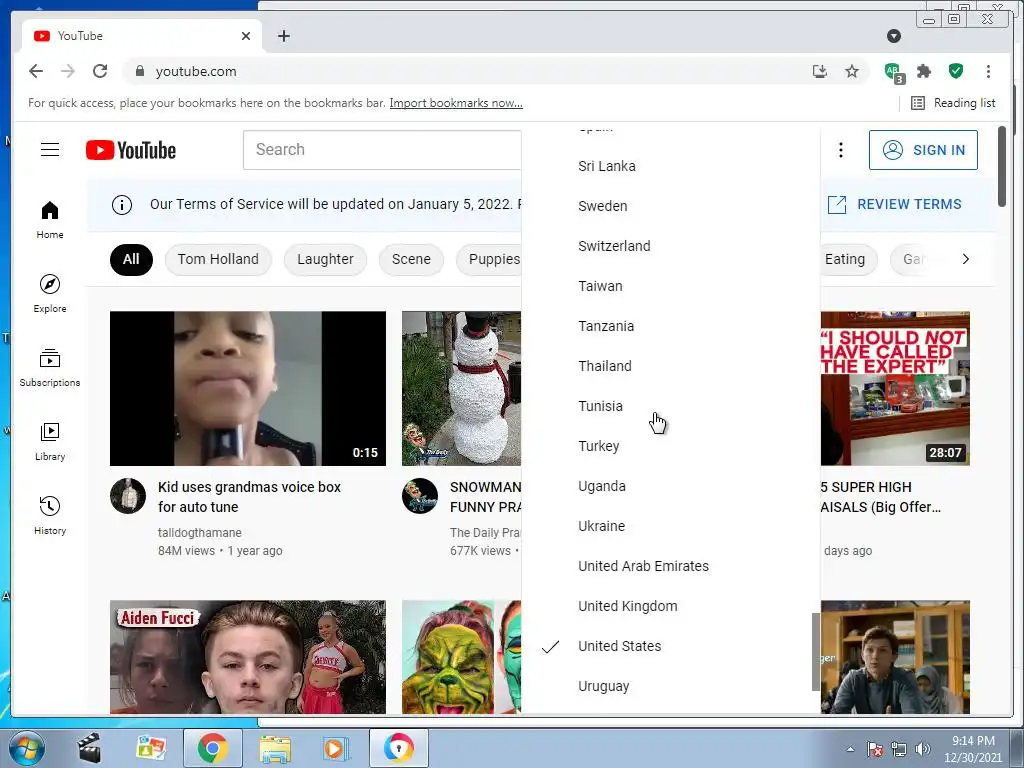
Task: Choose Uruguay in location list
Action: pyautogui.click(x=671, y=686)
